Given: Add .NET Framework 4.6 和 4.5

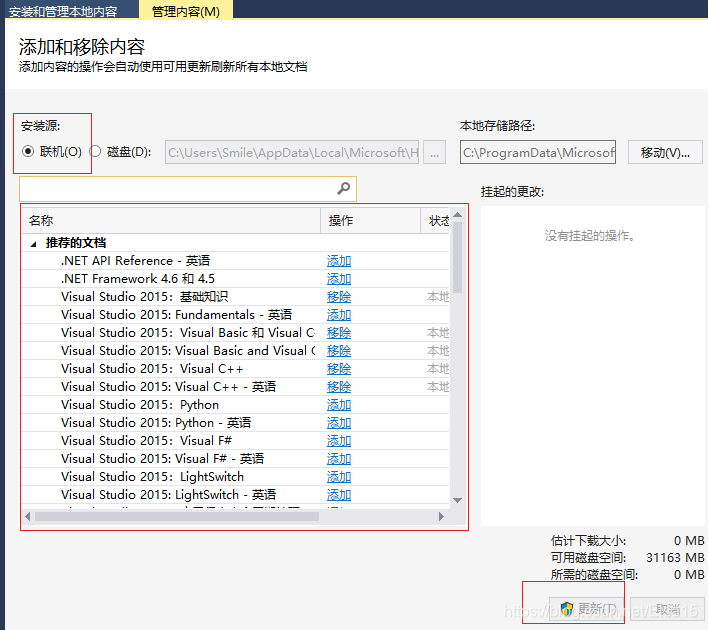Looking at the screenshot, I should tap(339, 279).
